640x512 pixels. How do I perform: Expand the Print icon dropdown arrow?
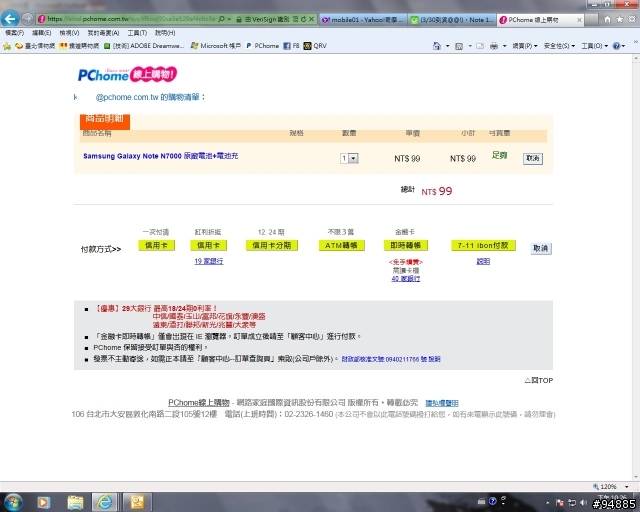(504, 46)
